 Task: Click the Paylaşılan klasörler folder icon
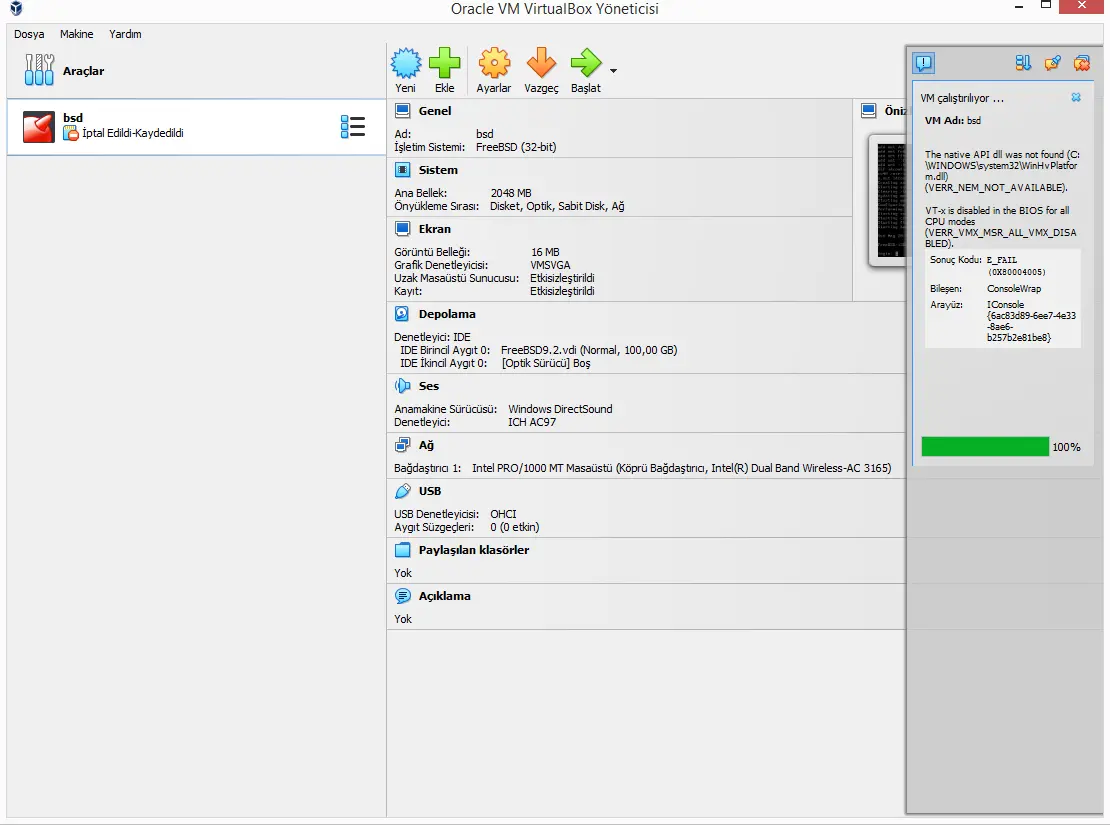pyautogui.click(x=403, y=550)
